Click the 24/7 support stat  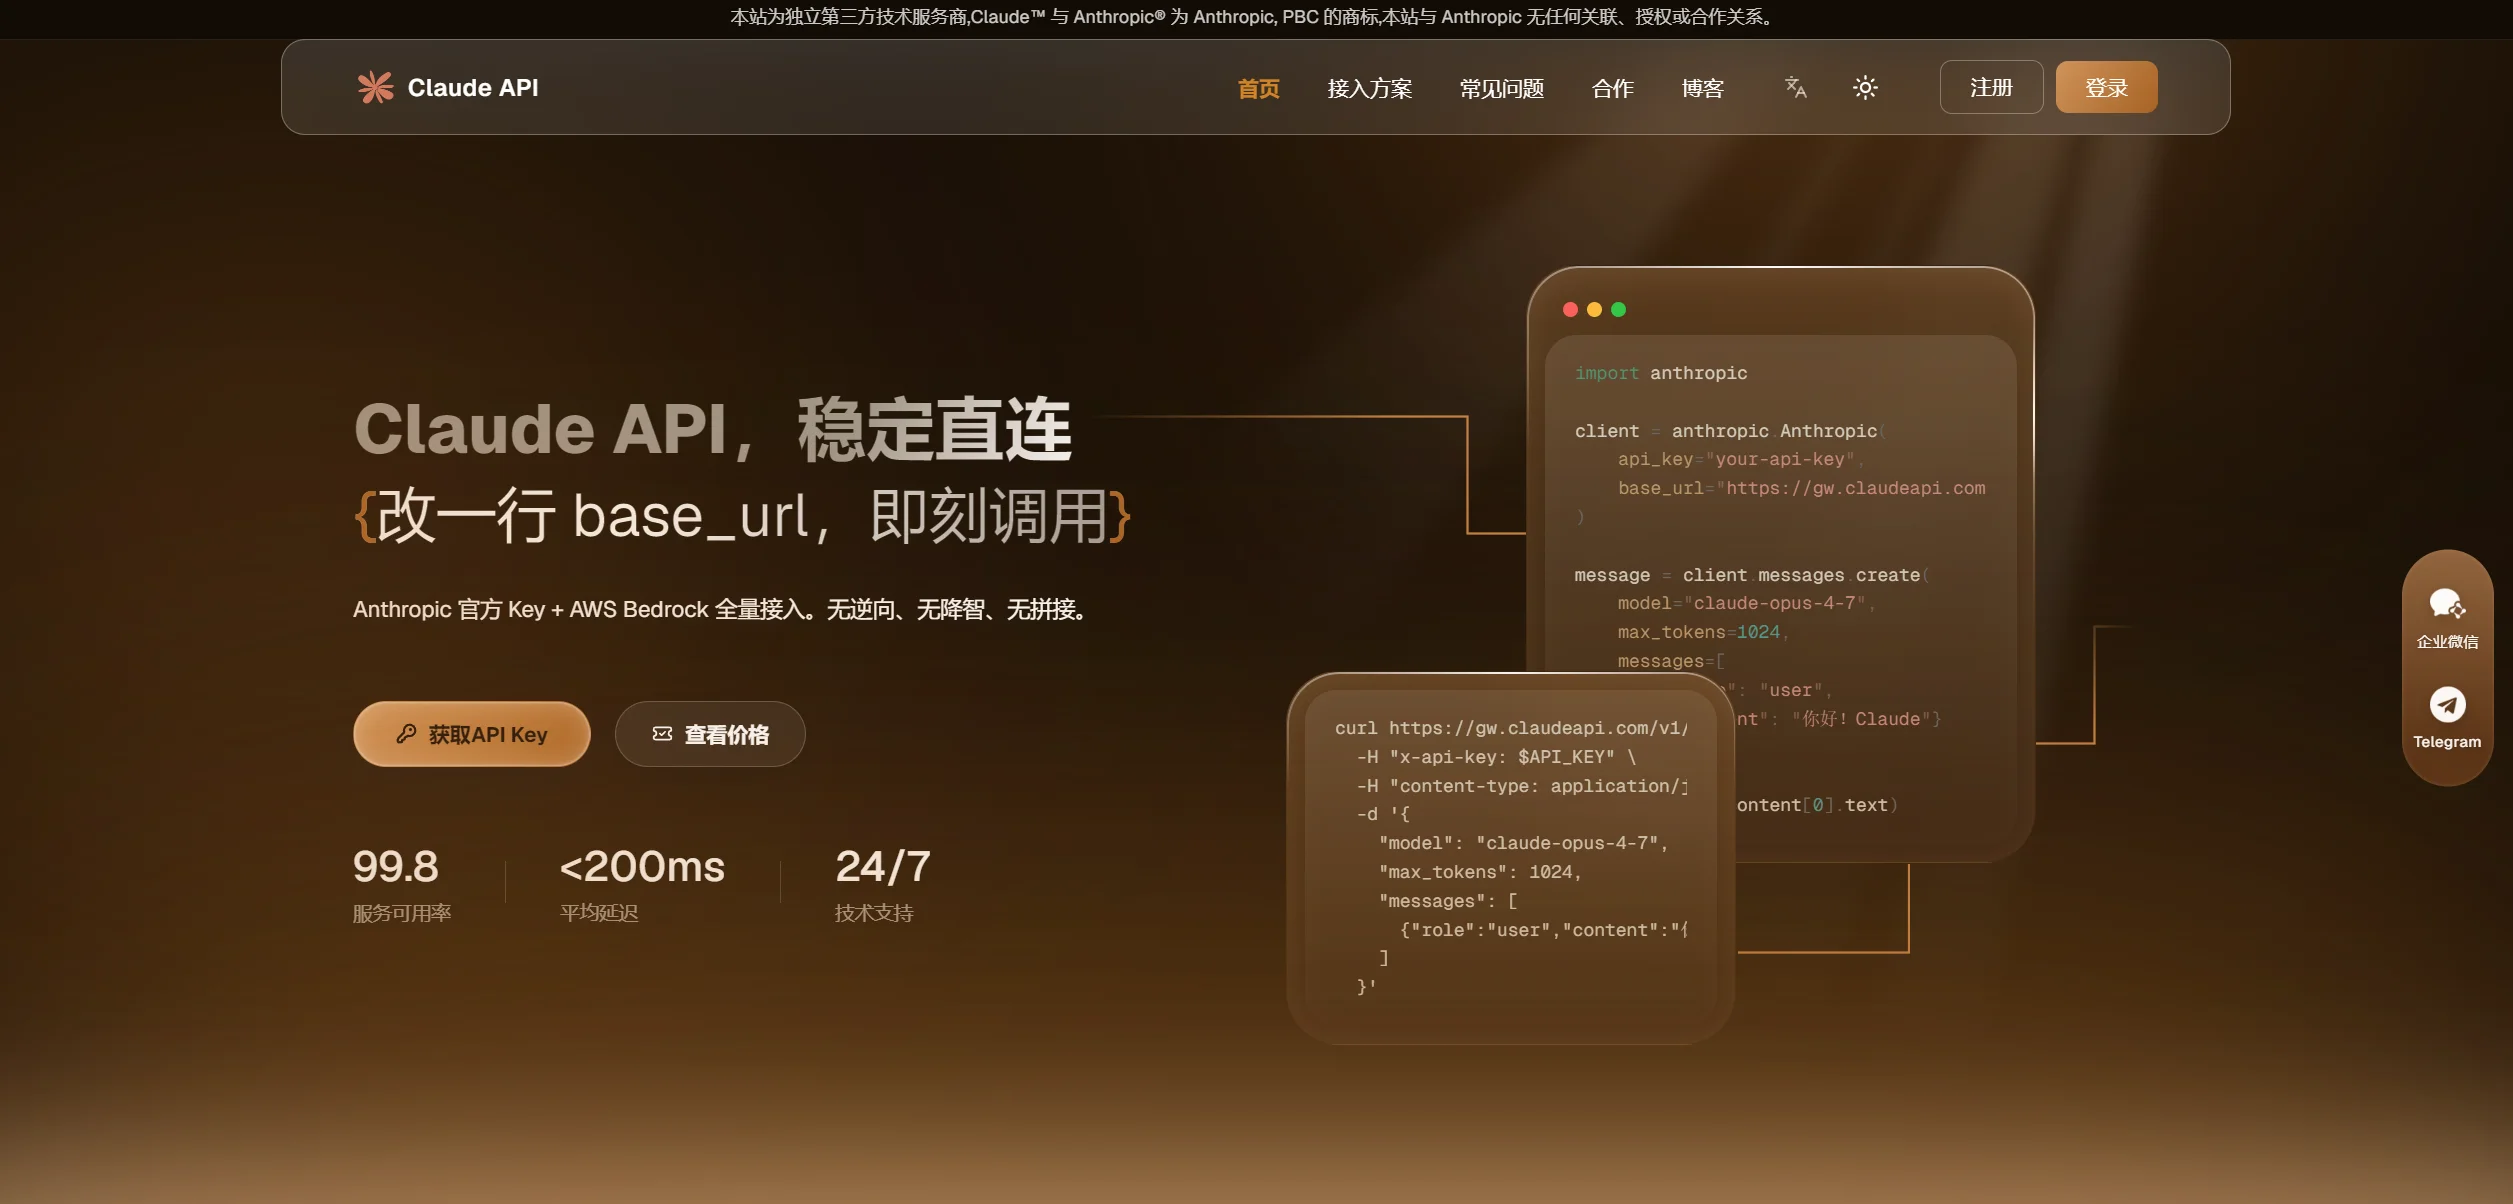pyautogui.click(x=883, y=866)
